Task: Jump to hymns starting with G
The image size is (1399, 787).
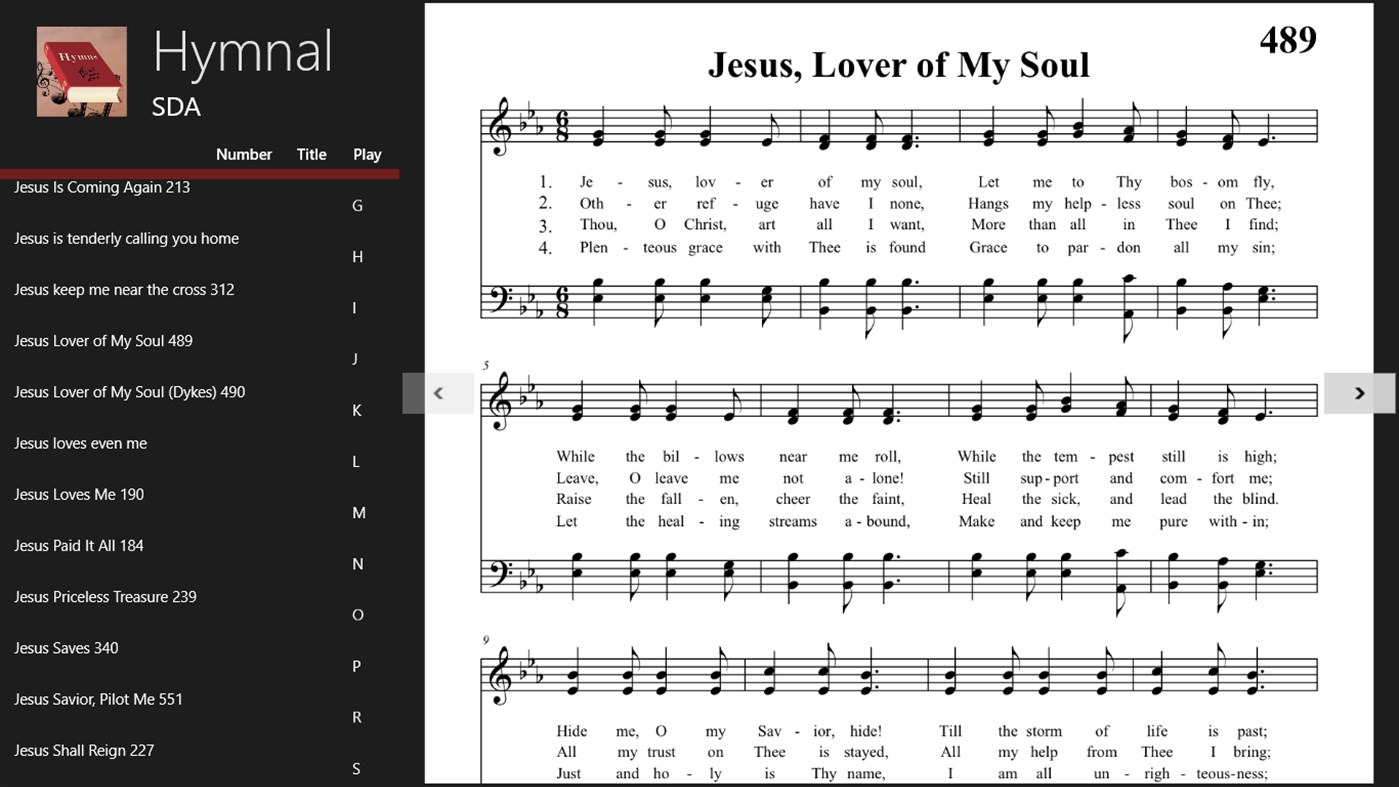Action: [x=357, y=205]
